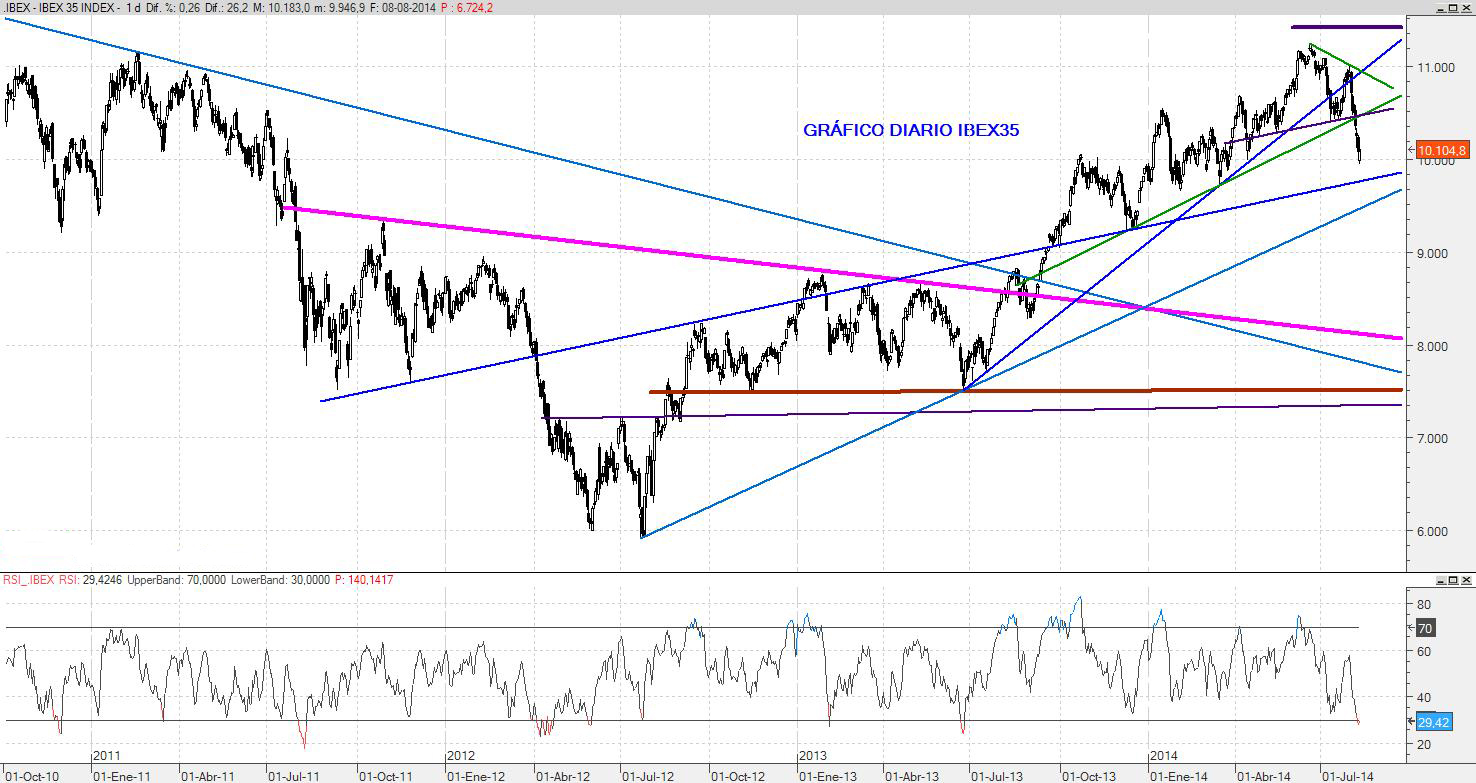This screenshot has width=1476, height=783.
Task: Click the 01-Jul-14 date on time axis
Action: (1345, 775)
